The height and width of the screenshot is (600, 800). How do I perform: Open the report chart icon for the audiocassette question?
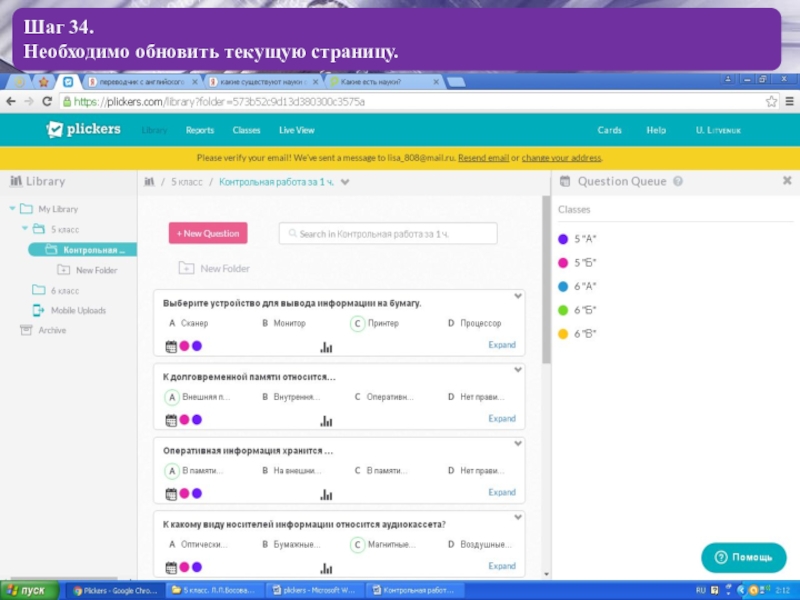326,568
